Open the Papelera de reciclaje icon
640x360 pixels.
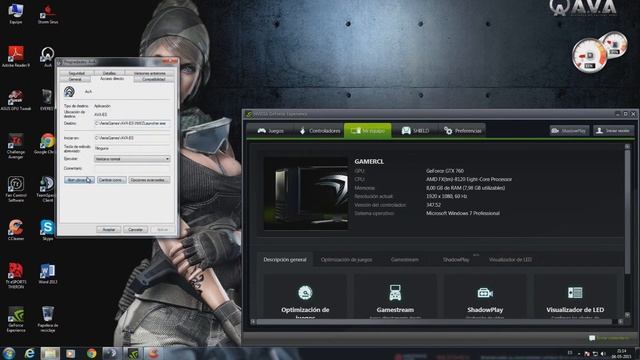click(x=48, y=319)
